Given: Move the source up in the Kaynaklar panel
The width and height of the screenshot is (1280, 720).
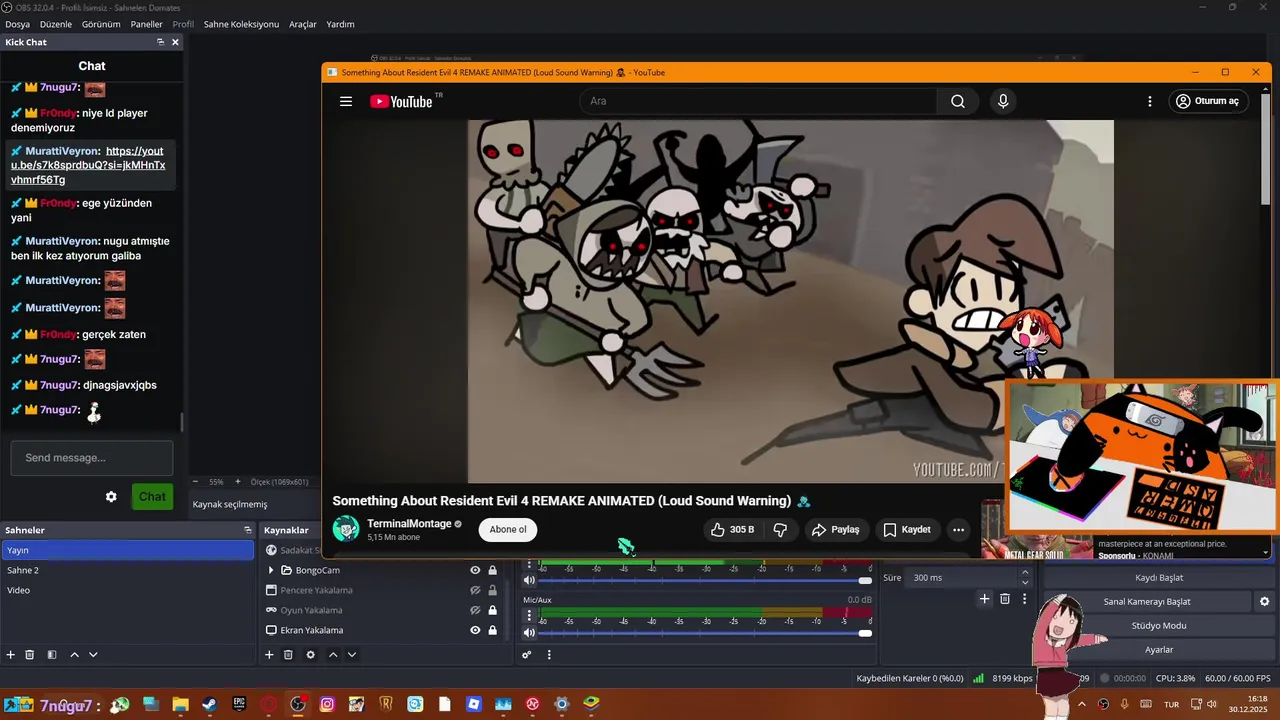Looking at the screenshot, I should 333,655.
